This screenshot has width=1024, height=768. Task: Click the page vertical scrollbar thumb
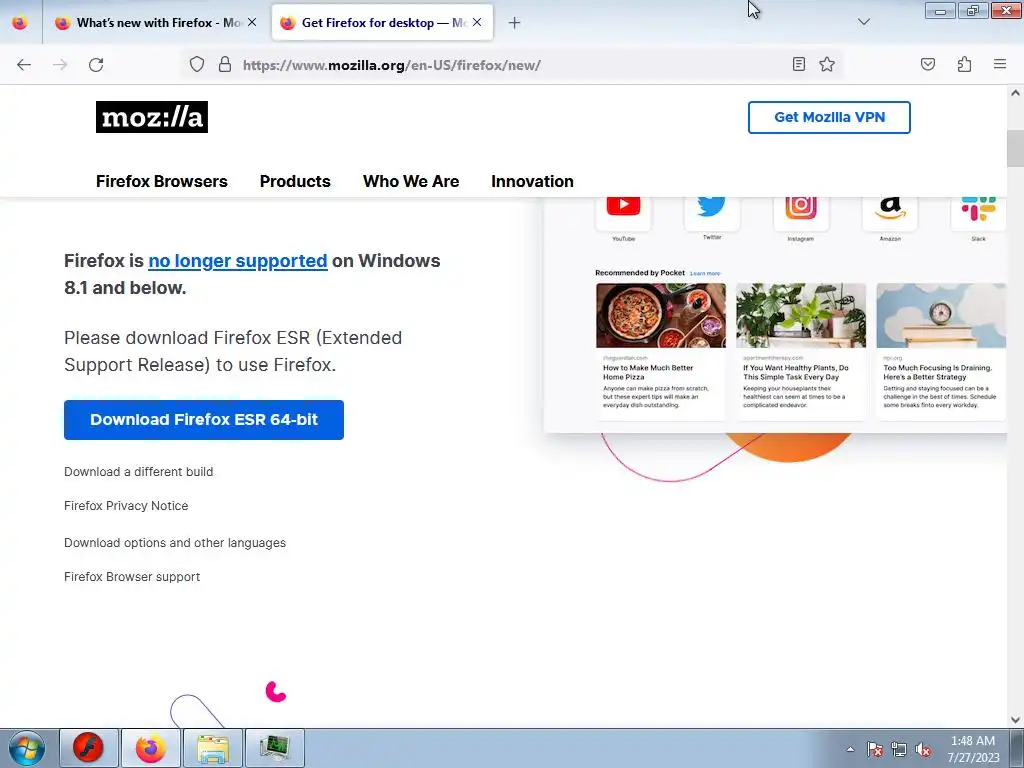point(1015,148)
